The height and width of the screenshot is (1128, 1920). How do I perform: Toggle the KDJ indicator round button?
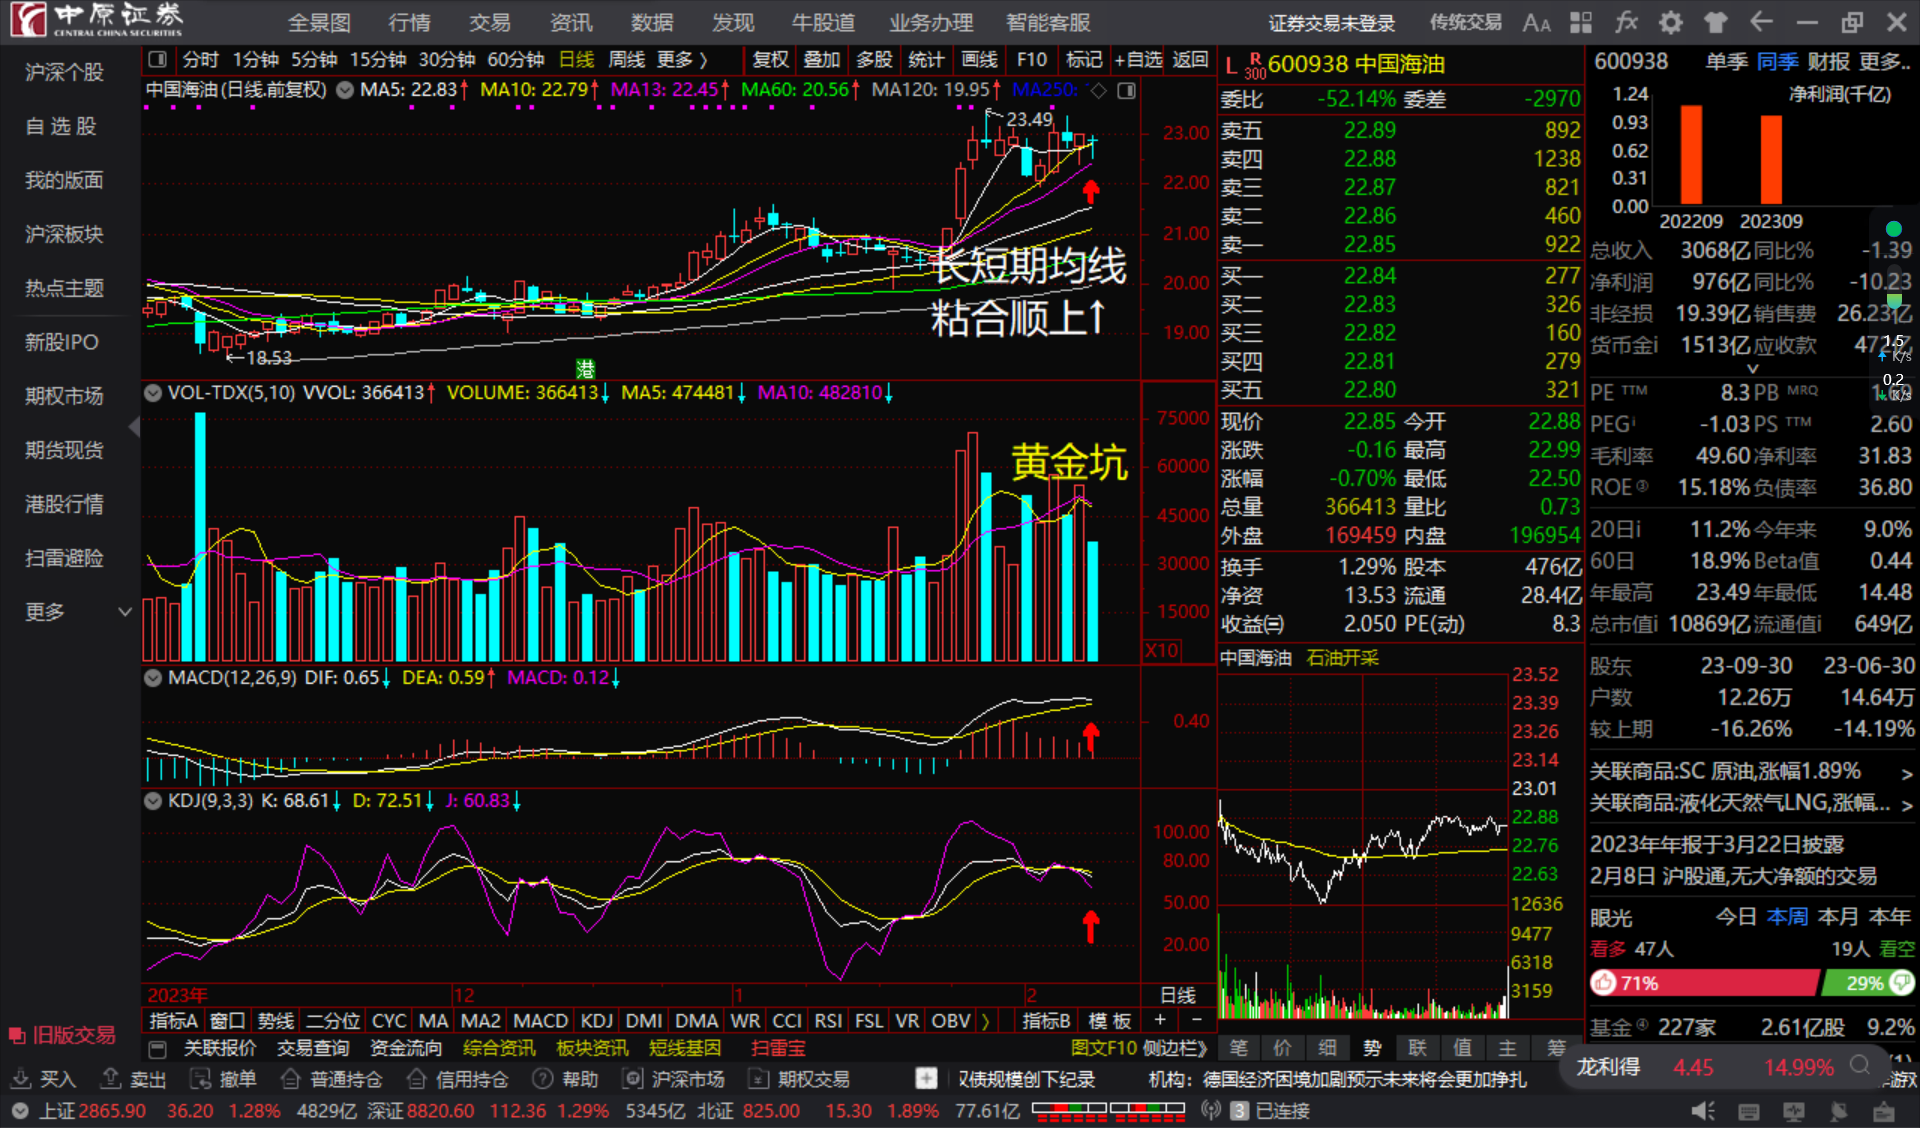(x=153, y=801)
